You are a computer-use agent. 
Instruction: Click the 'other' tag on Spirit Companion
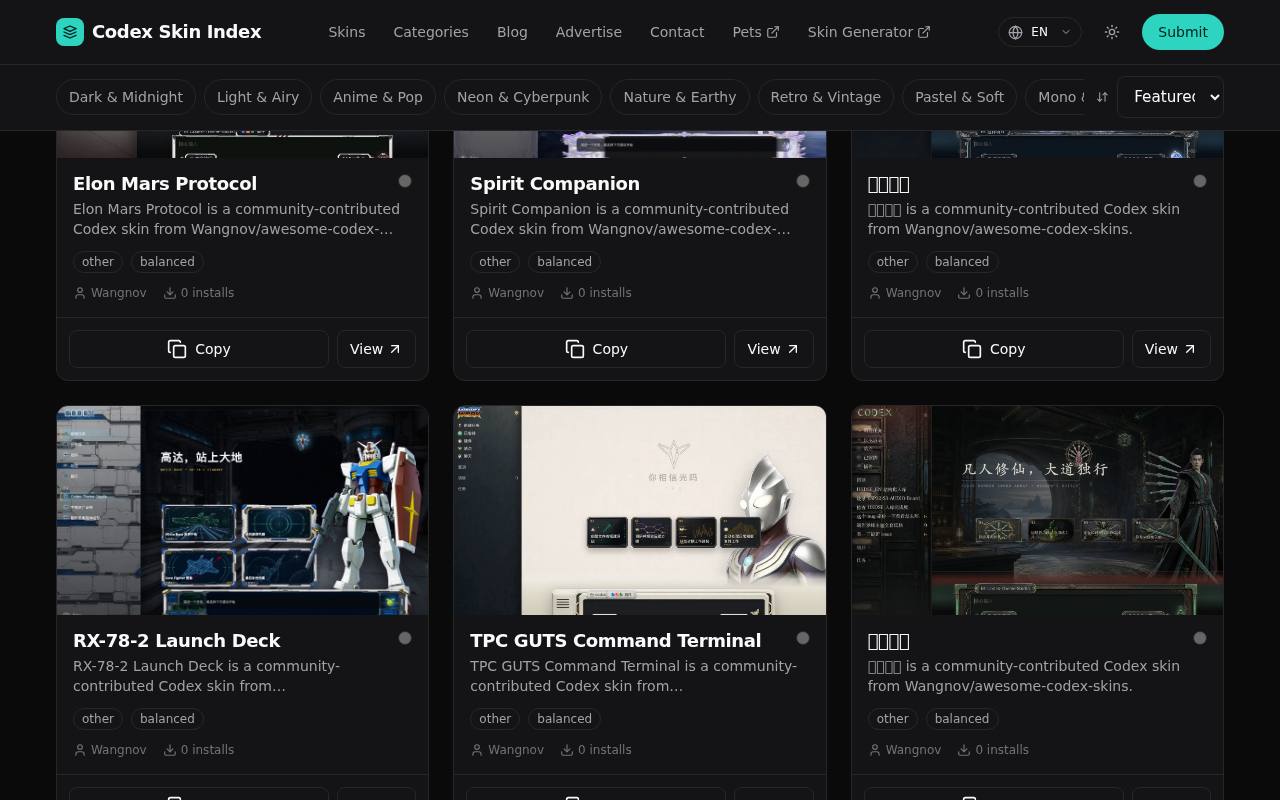(x=495, y=262)
